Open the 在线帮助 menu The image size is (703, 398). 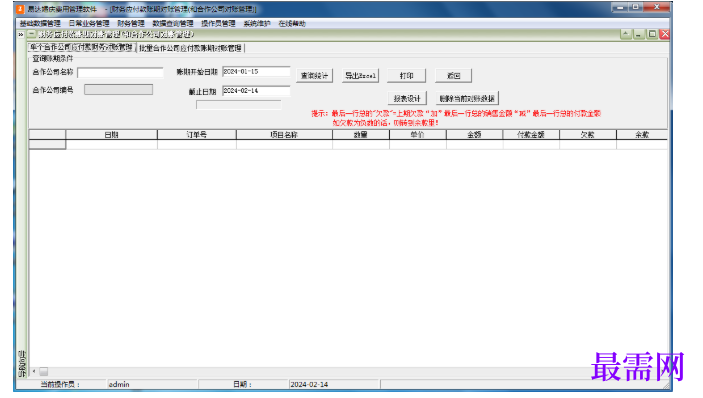(x=292, y=23)
